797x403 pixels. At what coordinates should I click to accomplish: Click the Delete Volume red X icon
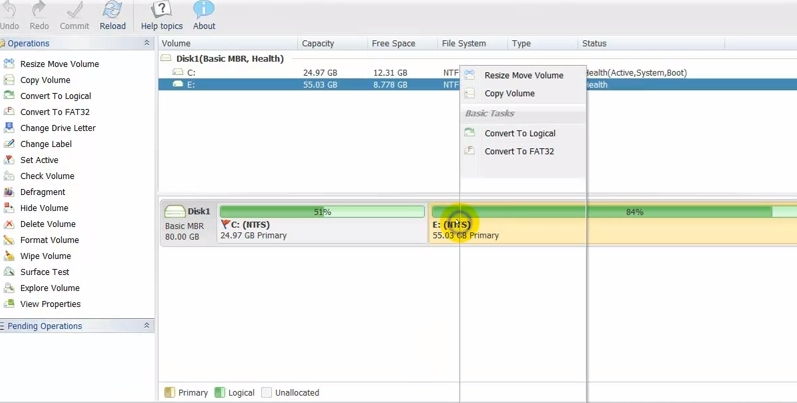[x=9, y=224]
